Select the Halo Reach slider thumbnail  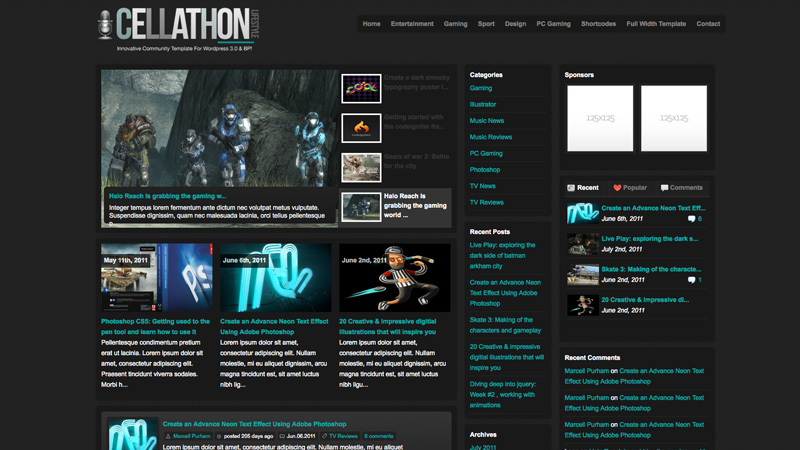click(x=361, y=207)
